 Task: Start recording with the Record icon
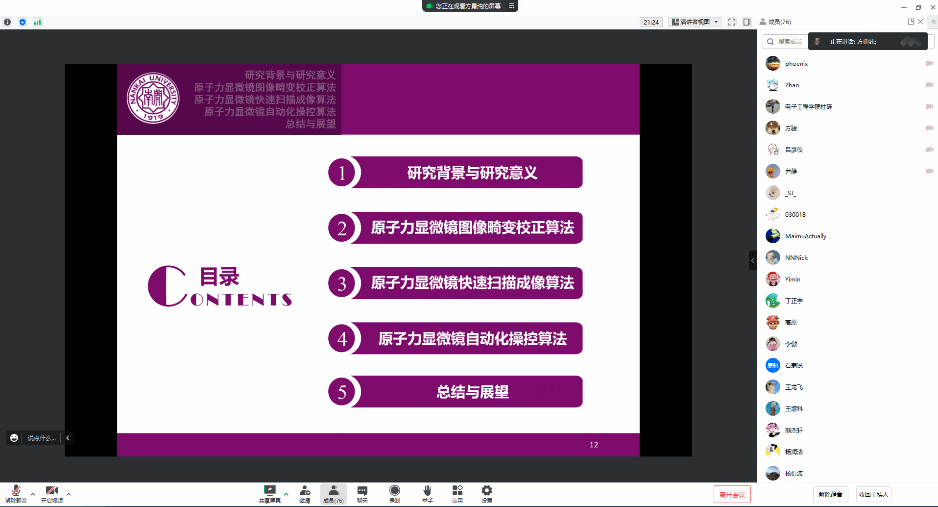tap(395, 492)
